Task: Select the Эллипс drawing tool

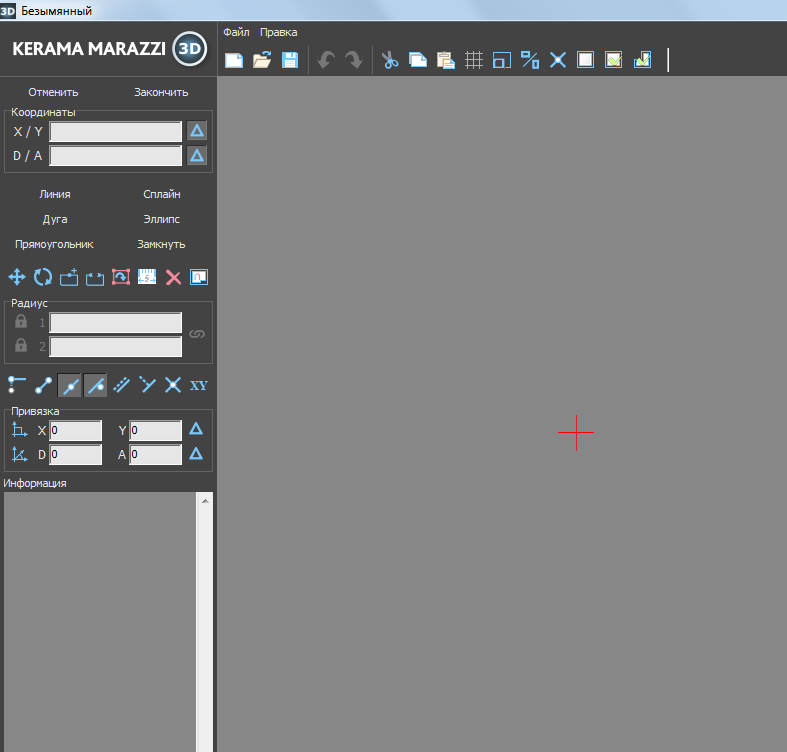Action: [x=162, y=219]
